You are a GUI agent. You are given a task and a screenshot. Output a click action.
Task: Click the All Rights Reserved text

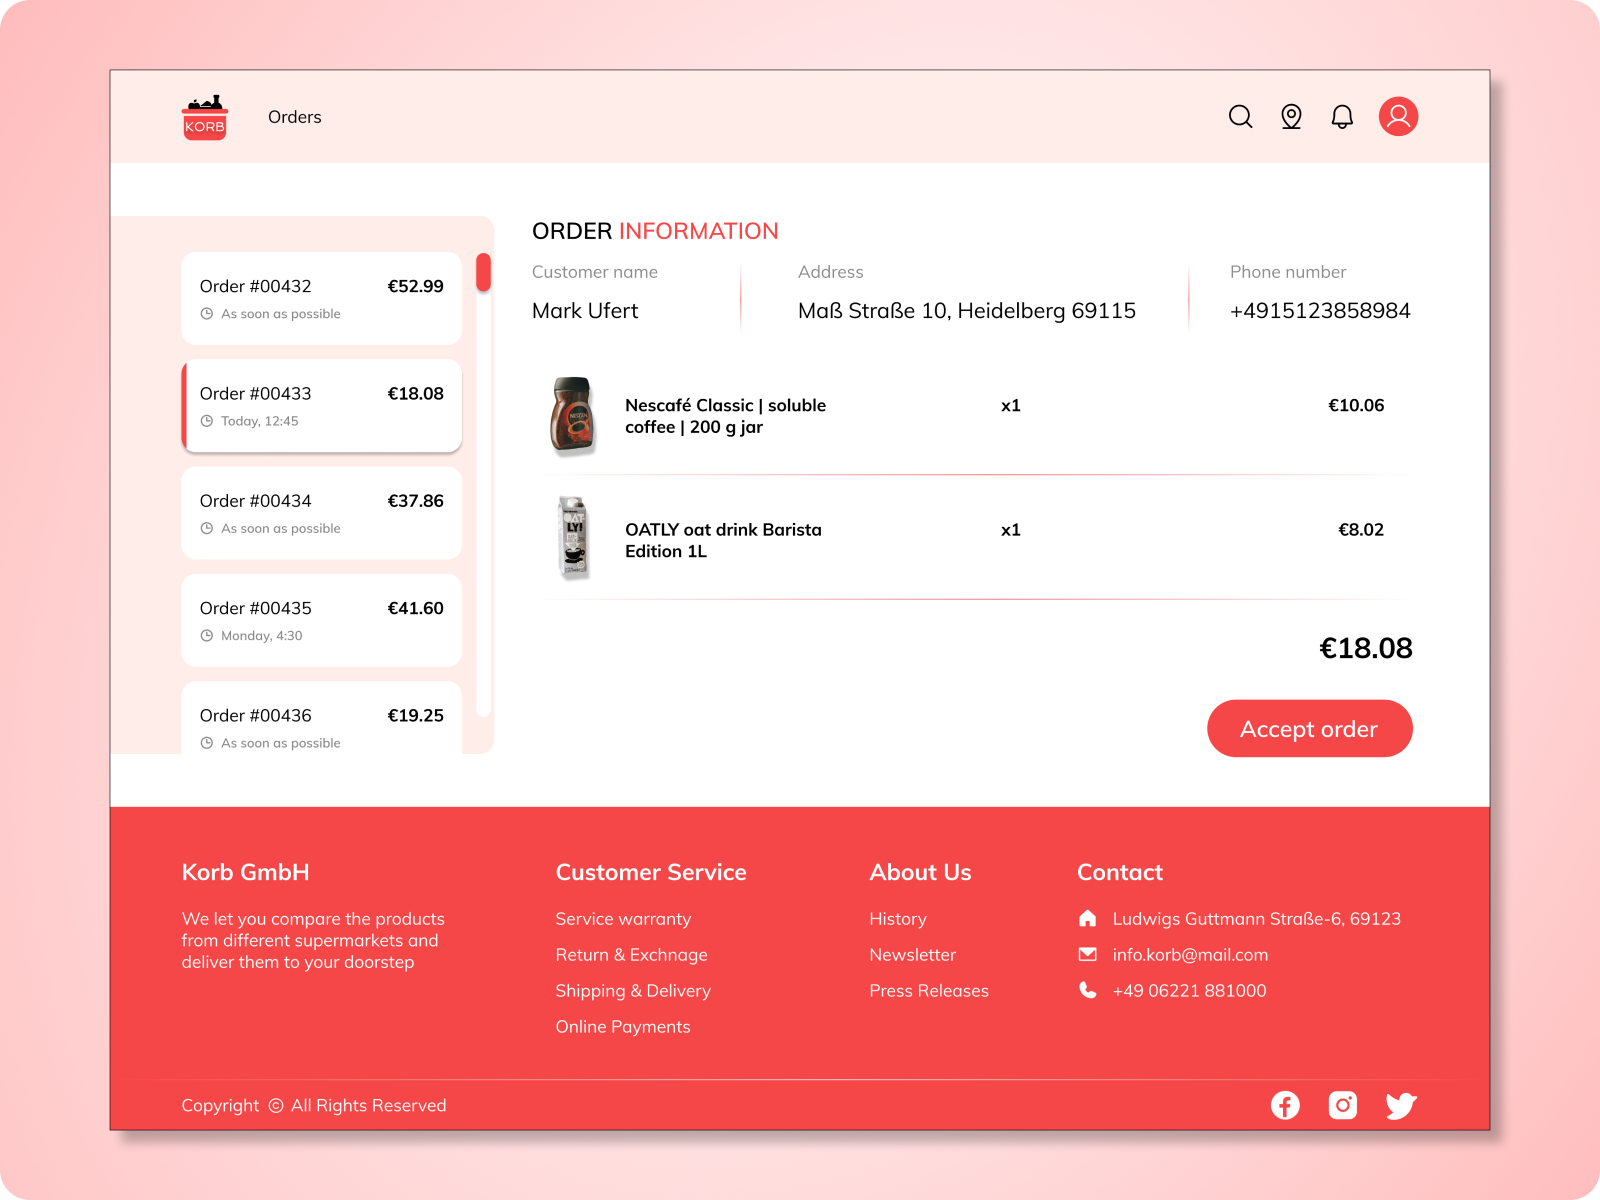[x=369, y=1105]
